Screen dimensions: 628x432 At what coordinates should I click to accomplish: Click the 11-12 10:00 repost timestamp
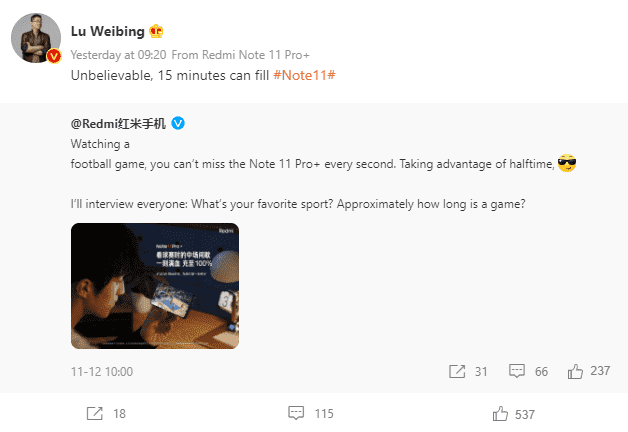(103, 371)
